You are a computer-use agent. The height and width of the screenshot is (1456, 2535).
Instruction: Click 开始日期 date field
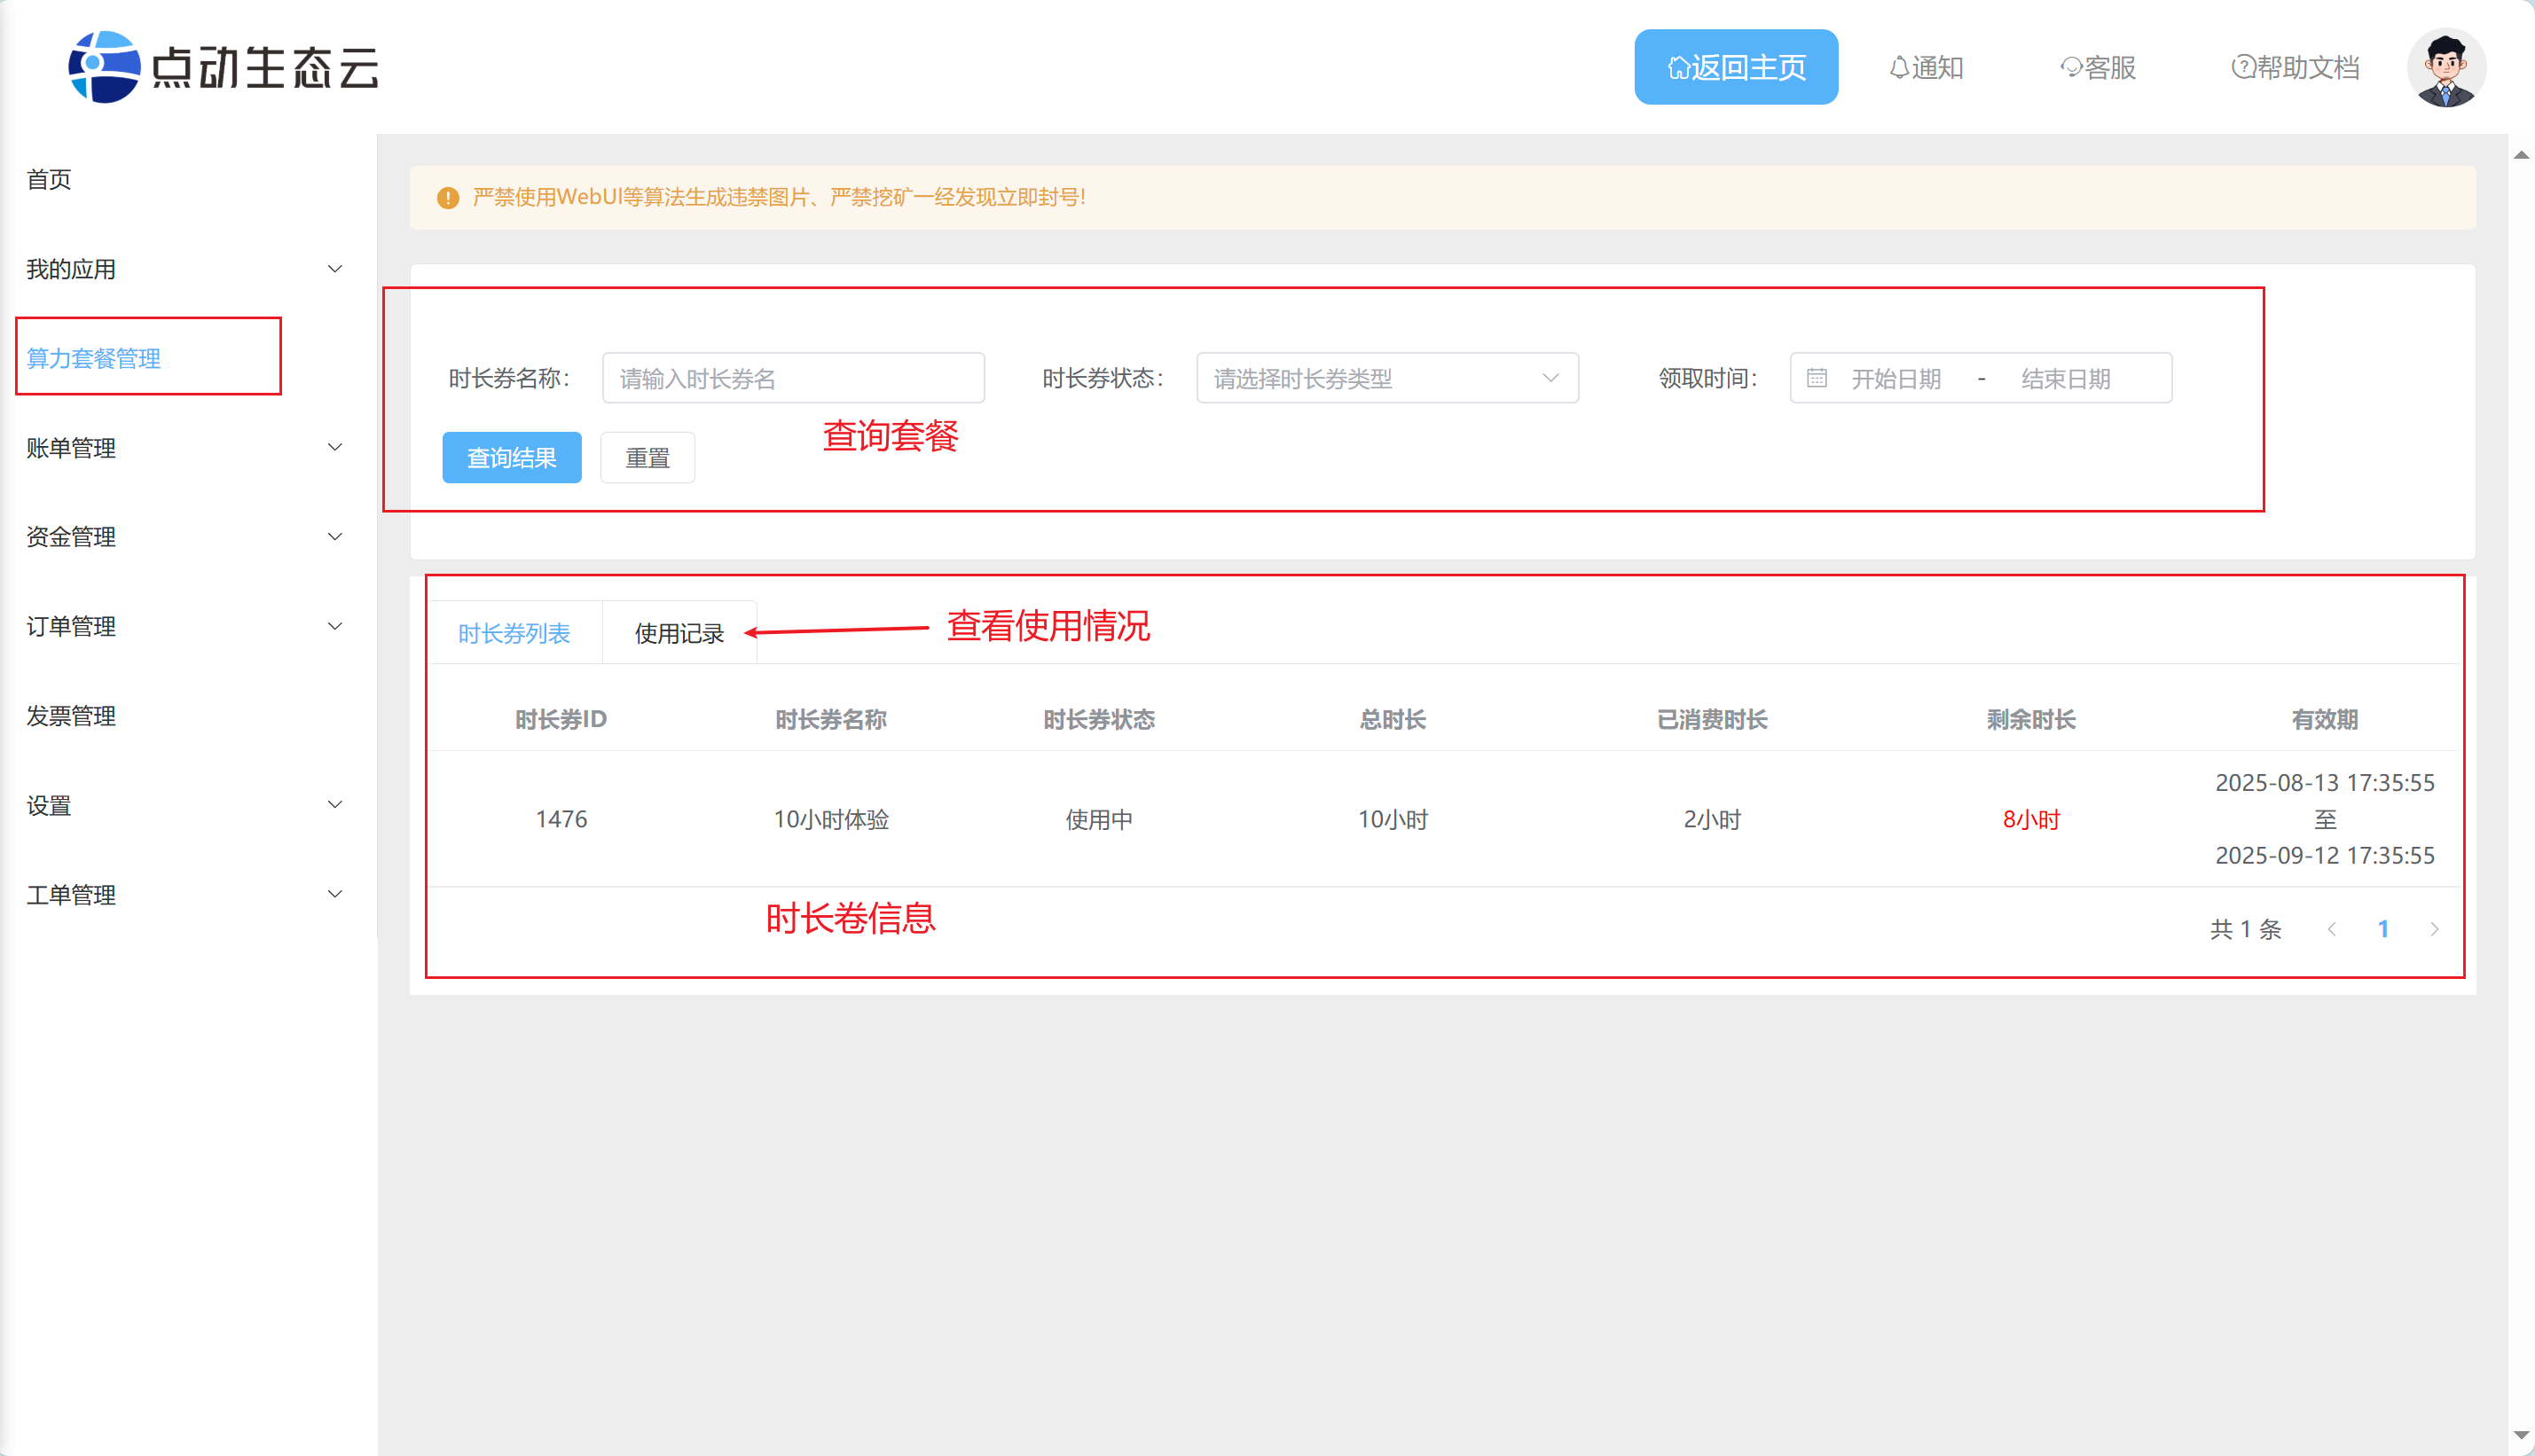tap(1896, 379)
